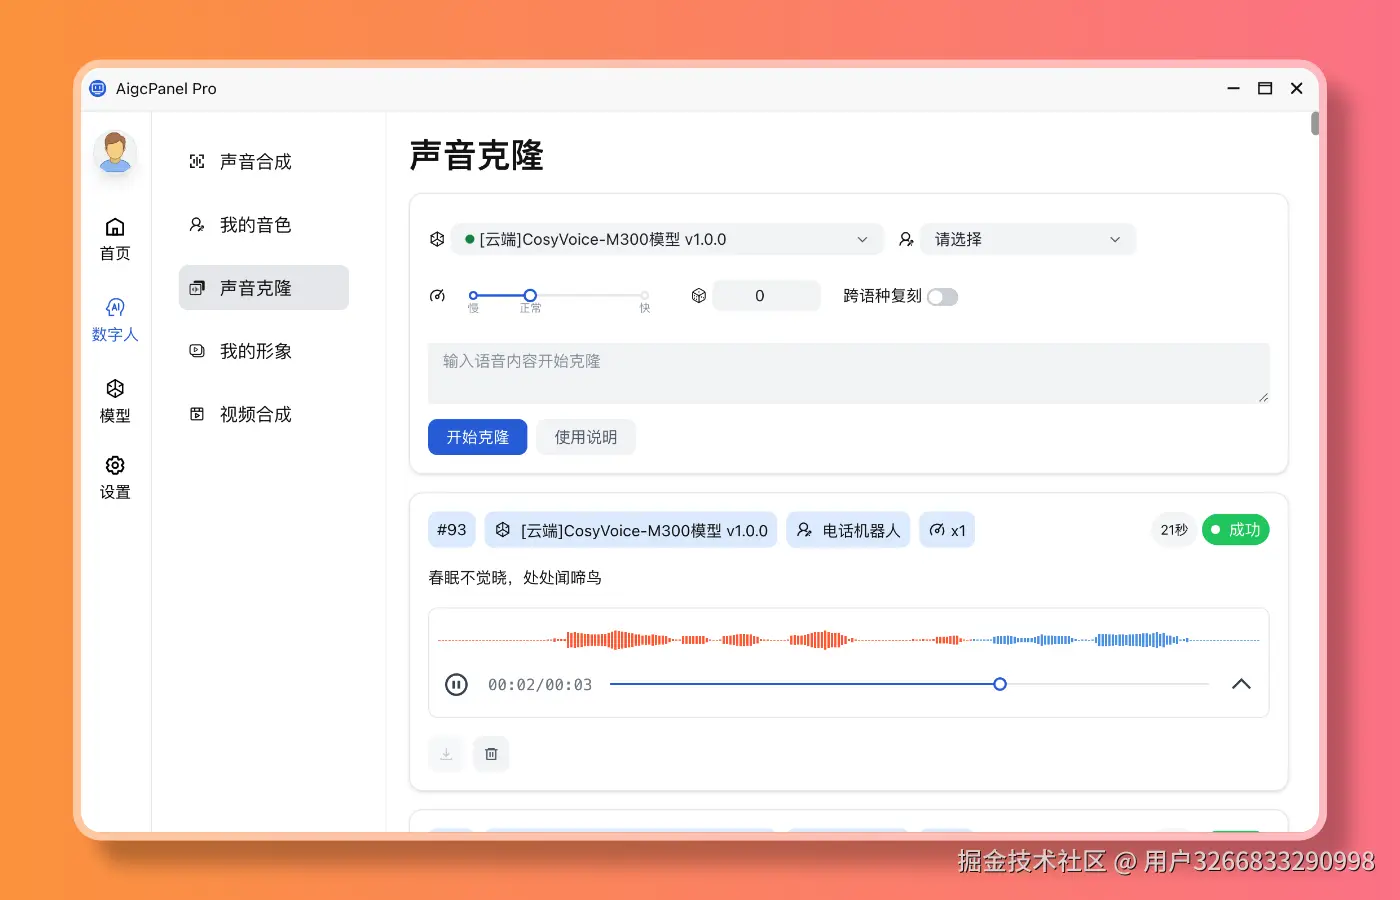The height and width of the screenshot is (900, 1400).
Task: Enable the 跨语种复刻 switch
Action: [x=942, y=296]
